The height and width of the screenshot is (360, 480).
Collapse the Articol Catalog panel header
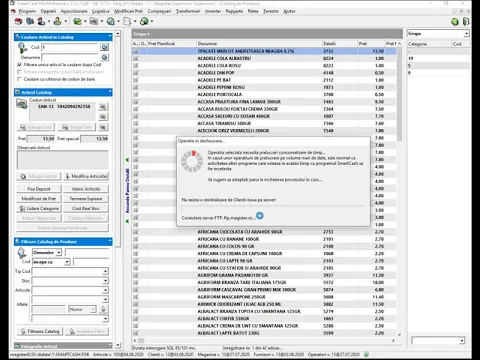tap(110, 92)
